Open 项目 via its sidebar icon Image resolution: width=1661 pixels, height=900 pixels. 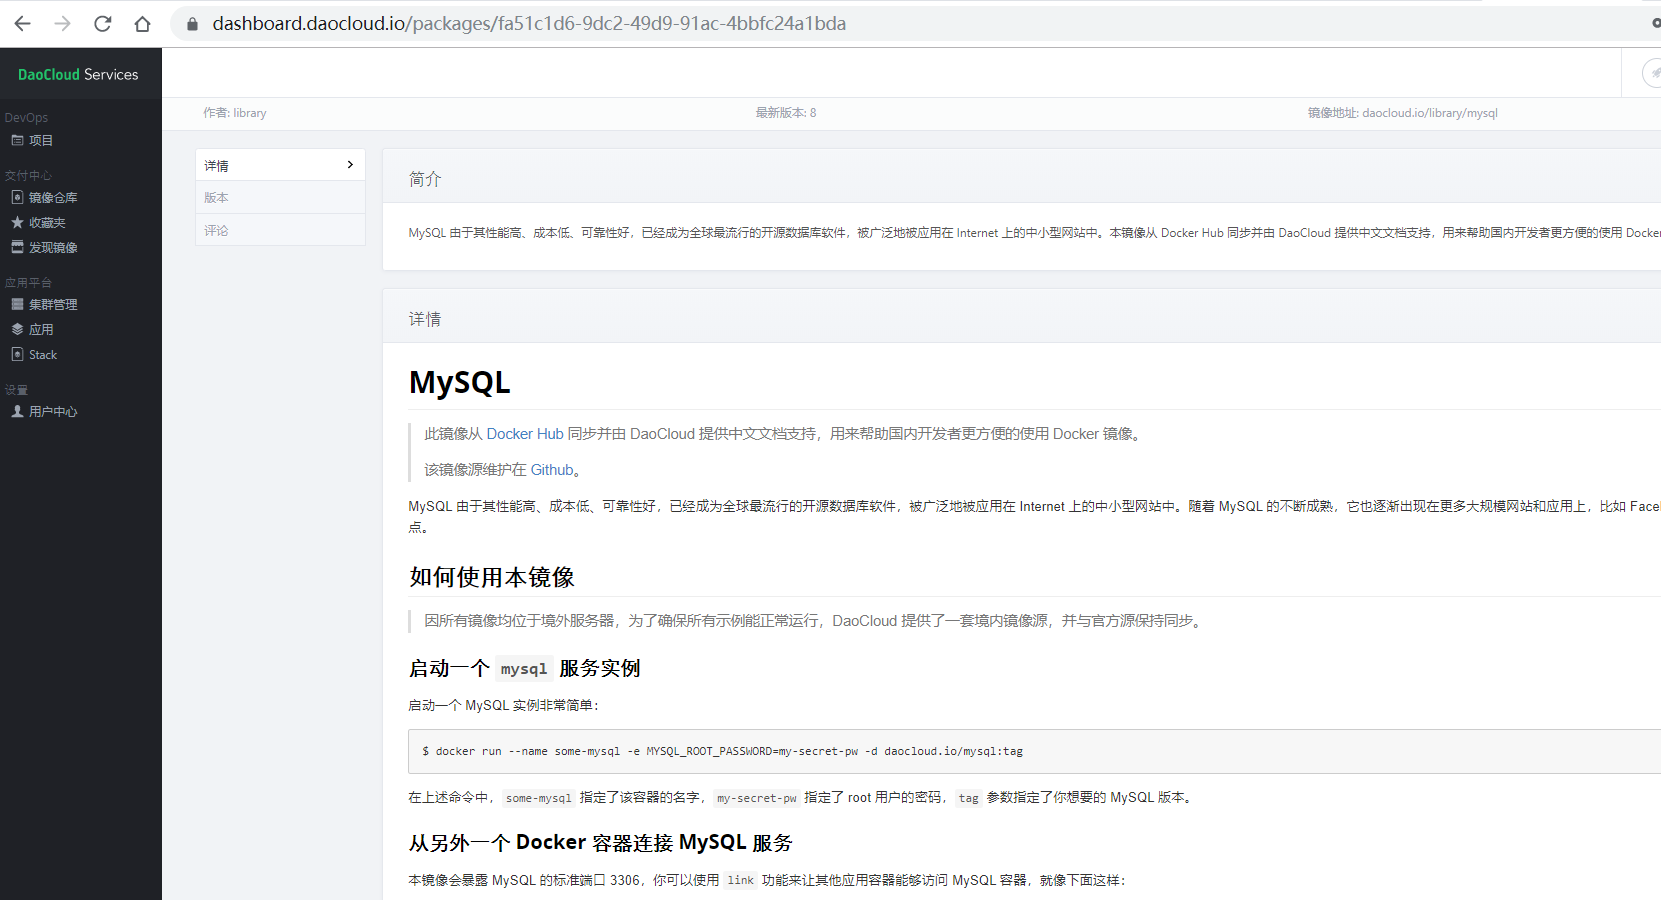[x=17, y=140]
